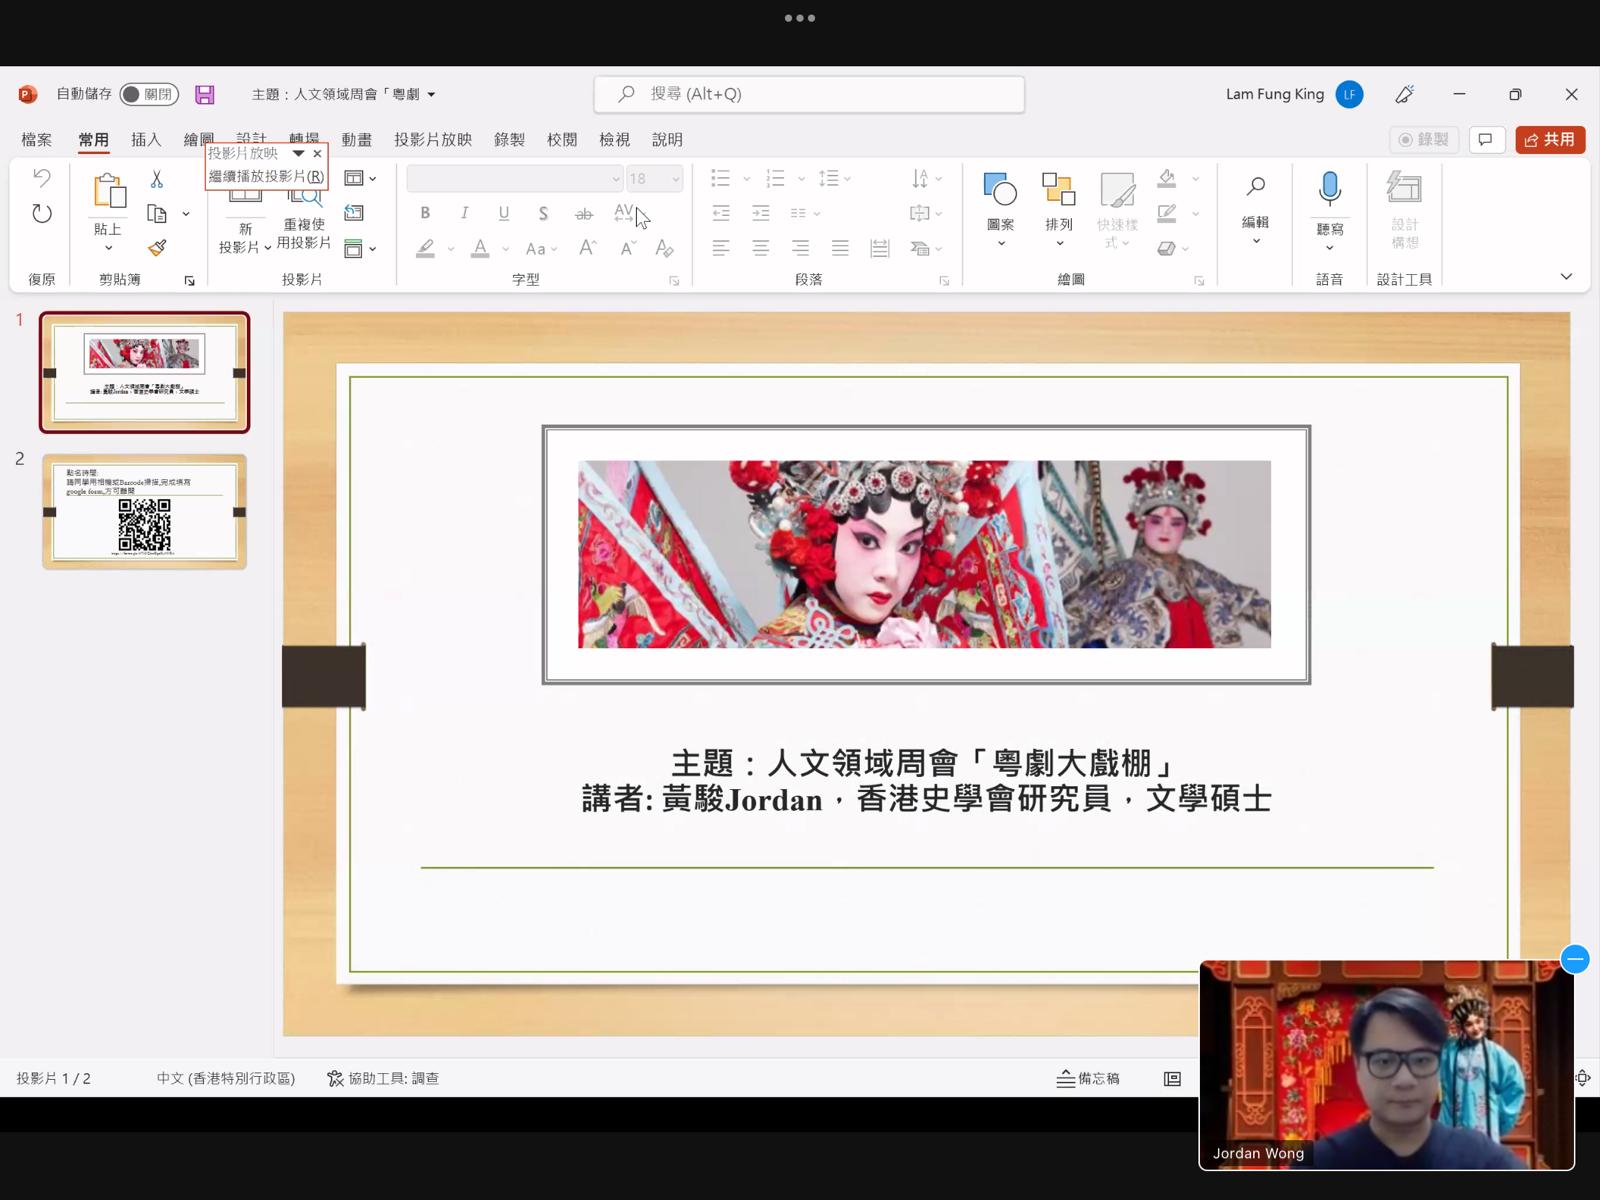Toggle the AutoSave switch
Screen dimensions: 1600x1200
(149, 94)
